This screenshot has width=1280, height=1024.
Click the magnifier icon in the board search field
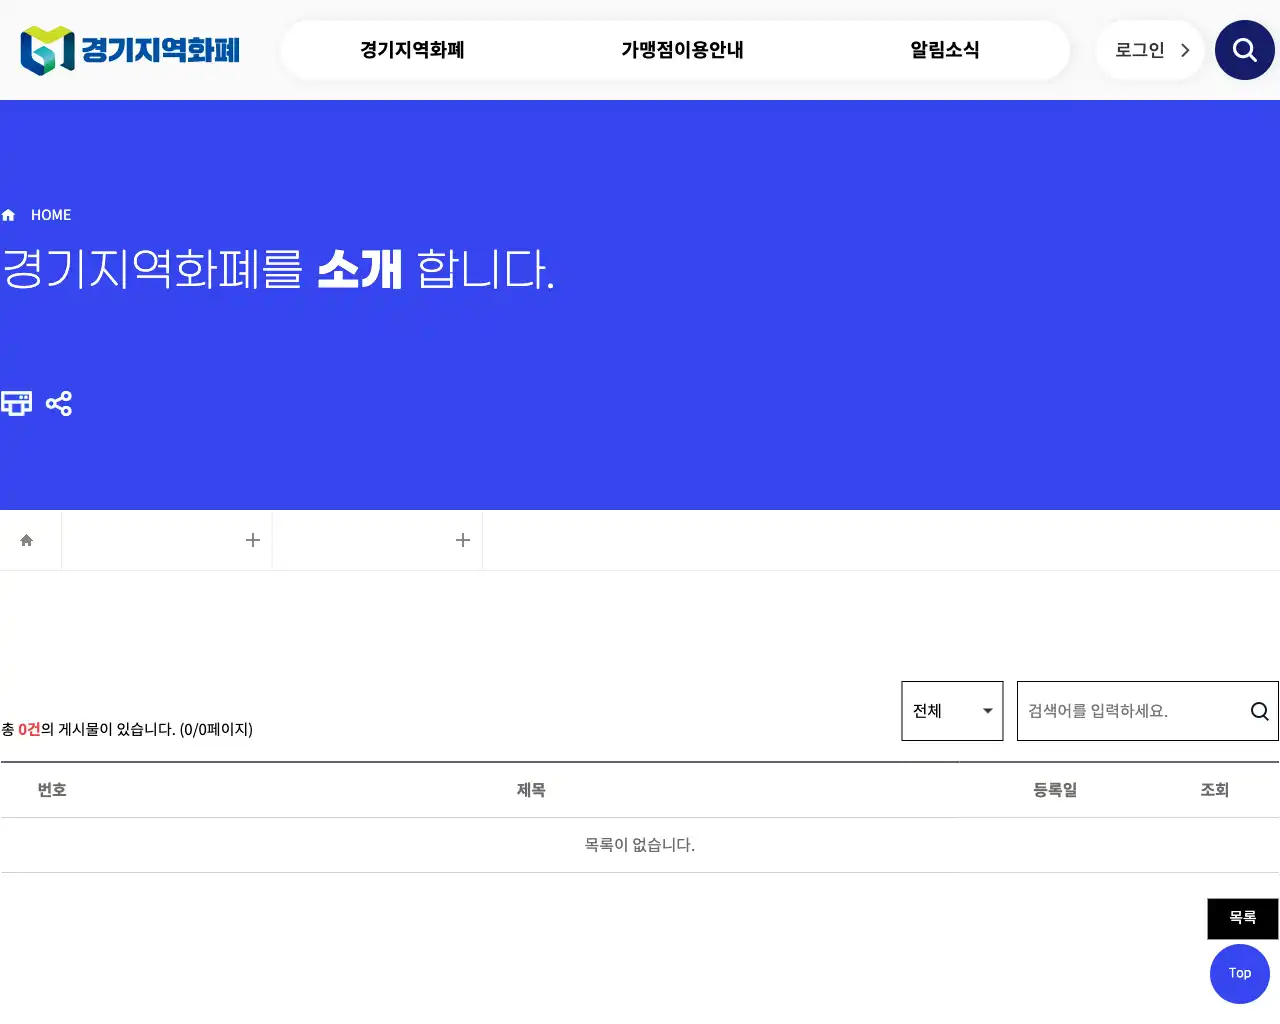1258,711
